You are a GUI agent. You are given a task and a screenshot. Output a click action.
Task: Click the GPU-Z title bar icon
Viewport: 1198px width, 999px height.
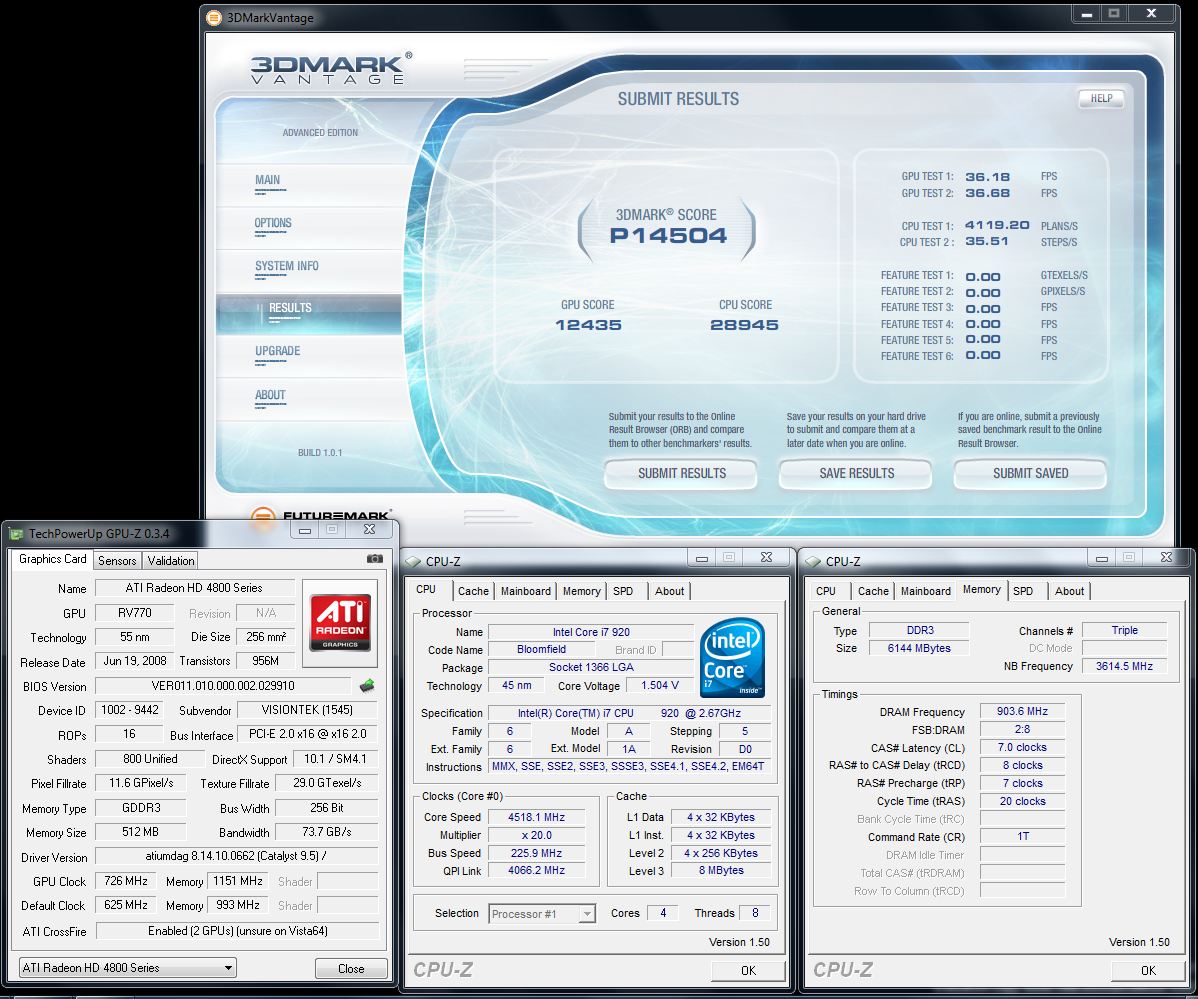[x=16, y=534]
